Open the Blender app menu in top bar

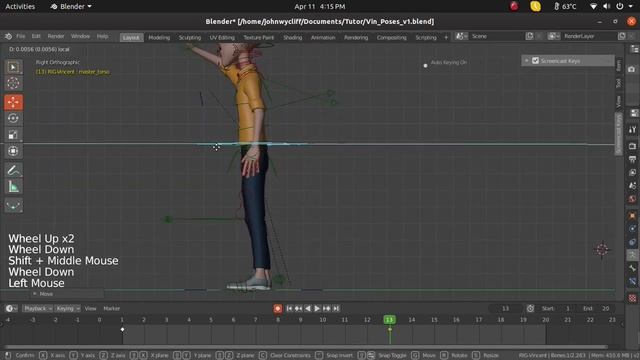pos(71,7)
